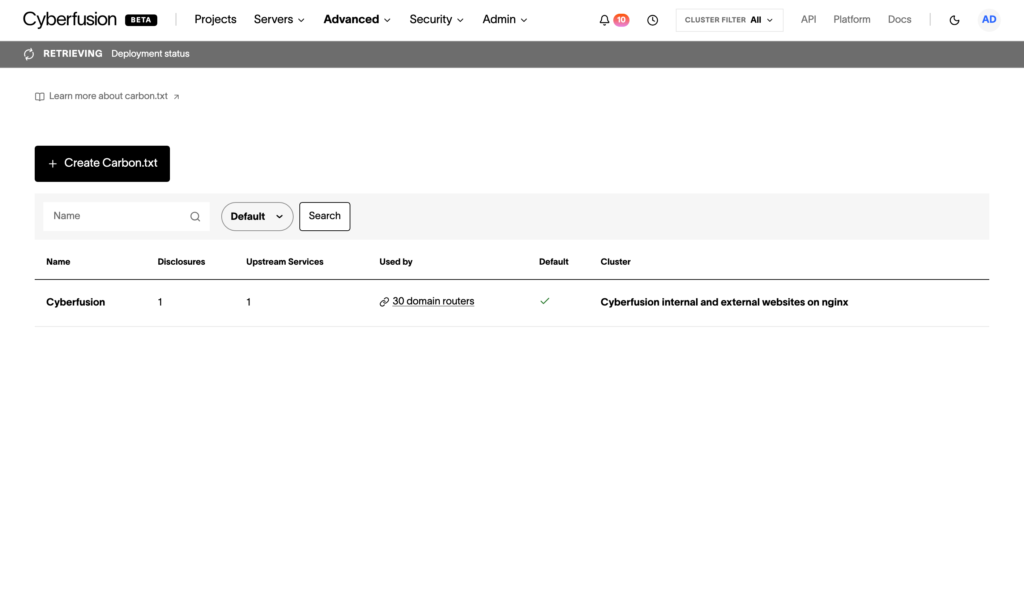Click the Deployment status text
The image size is (1024, 606).
pos(150,54)
